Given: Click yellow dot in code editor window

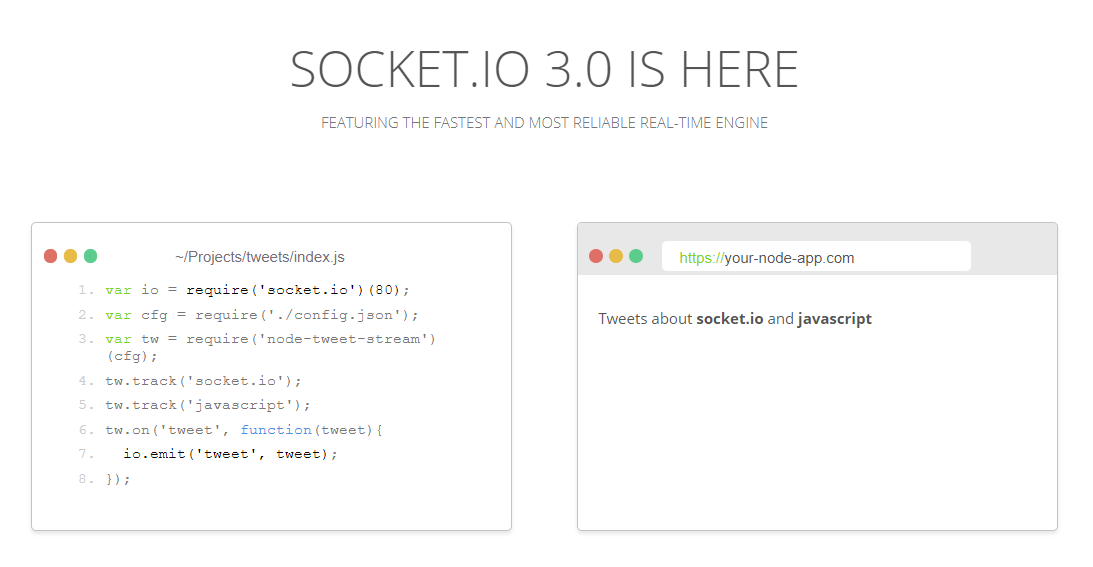Looking at the screenshot, I should point(70,256).
